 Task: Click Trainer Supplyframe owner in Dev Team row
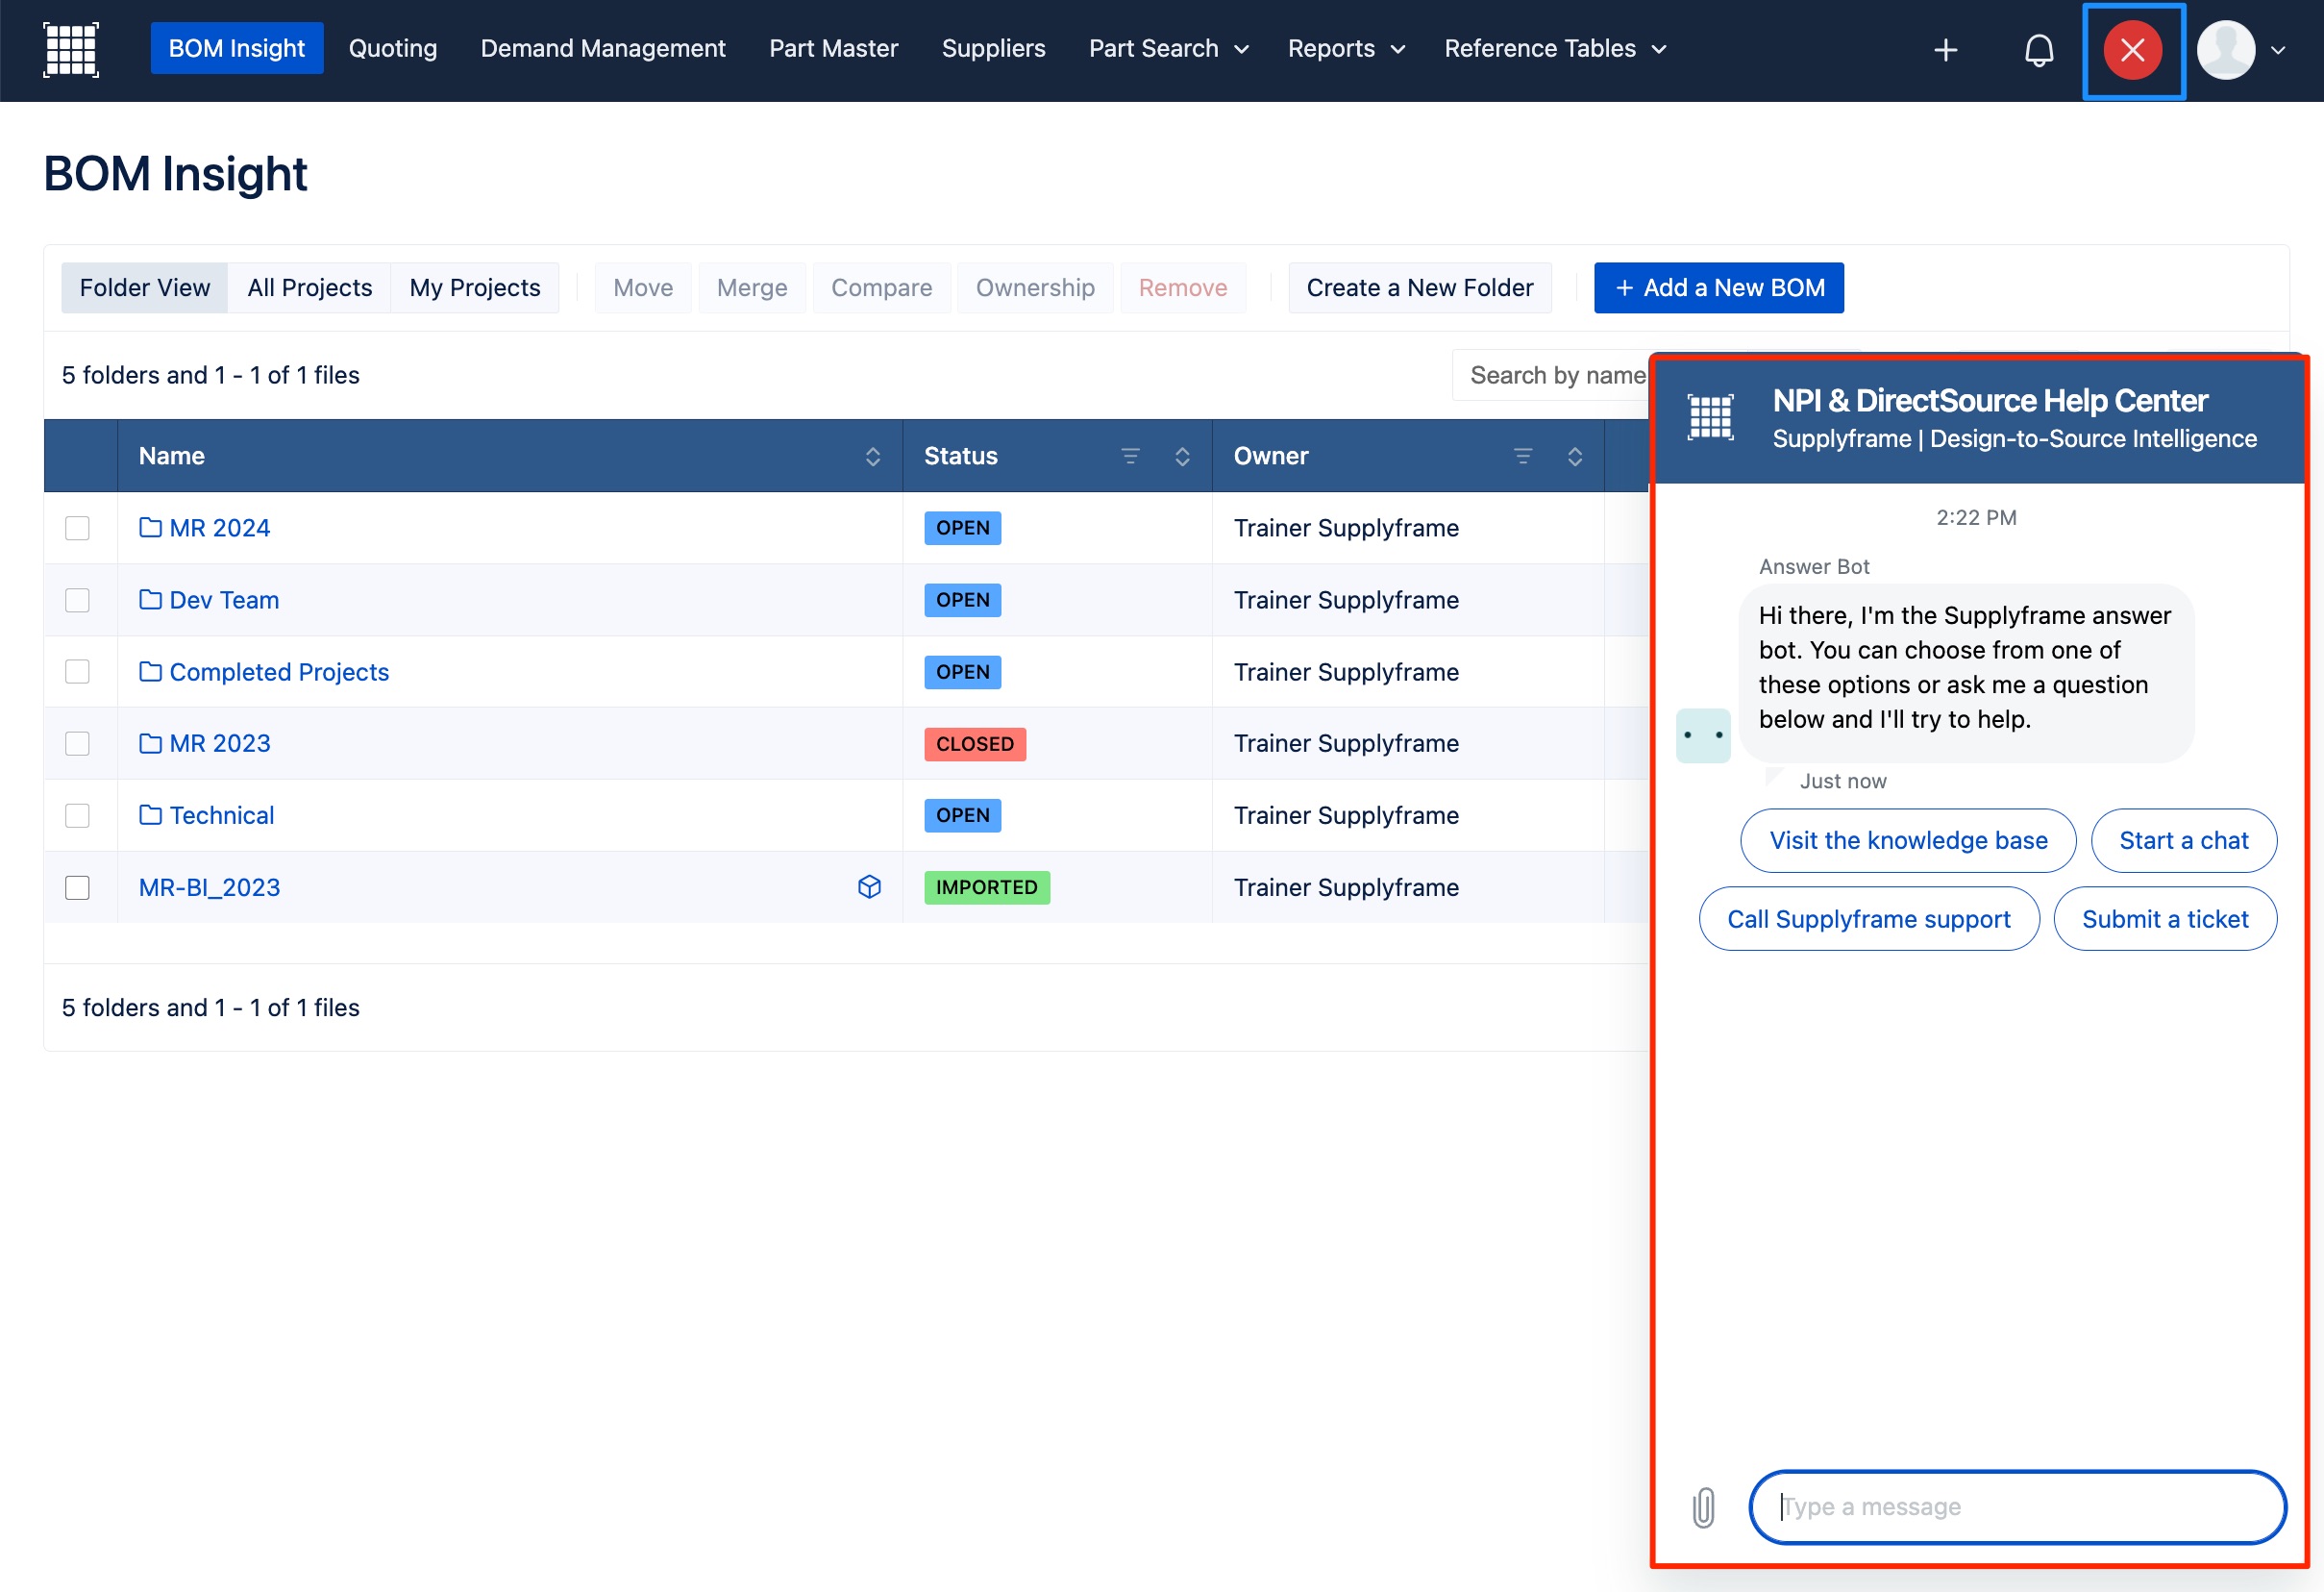point(1346,600)
